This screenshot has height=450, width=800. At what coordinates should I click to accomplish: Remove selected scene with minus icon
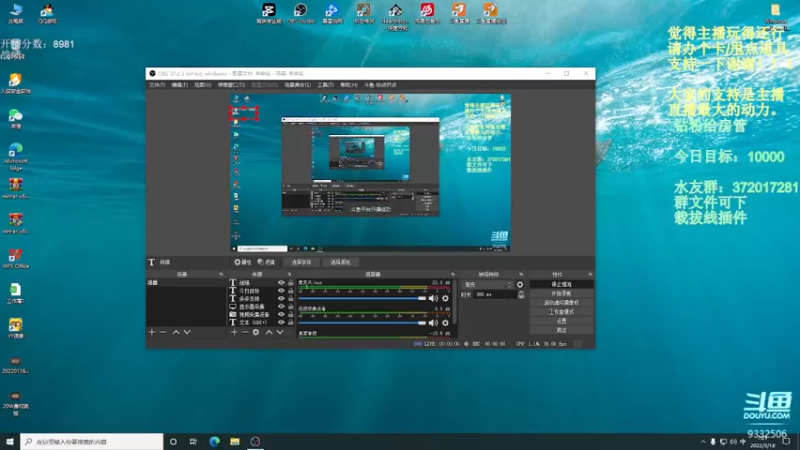point(163,332)
